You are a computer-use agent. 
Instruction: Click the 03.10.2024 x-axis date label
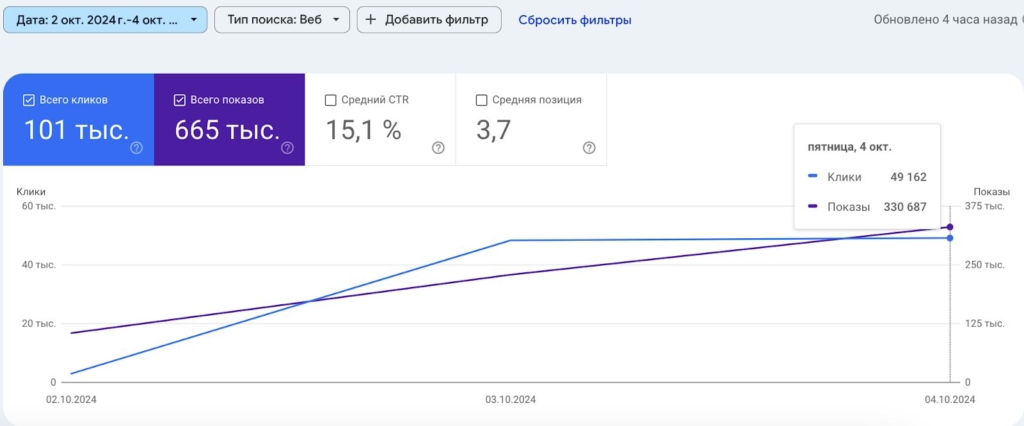tap(511, 399)
